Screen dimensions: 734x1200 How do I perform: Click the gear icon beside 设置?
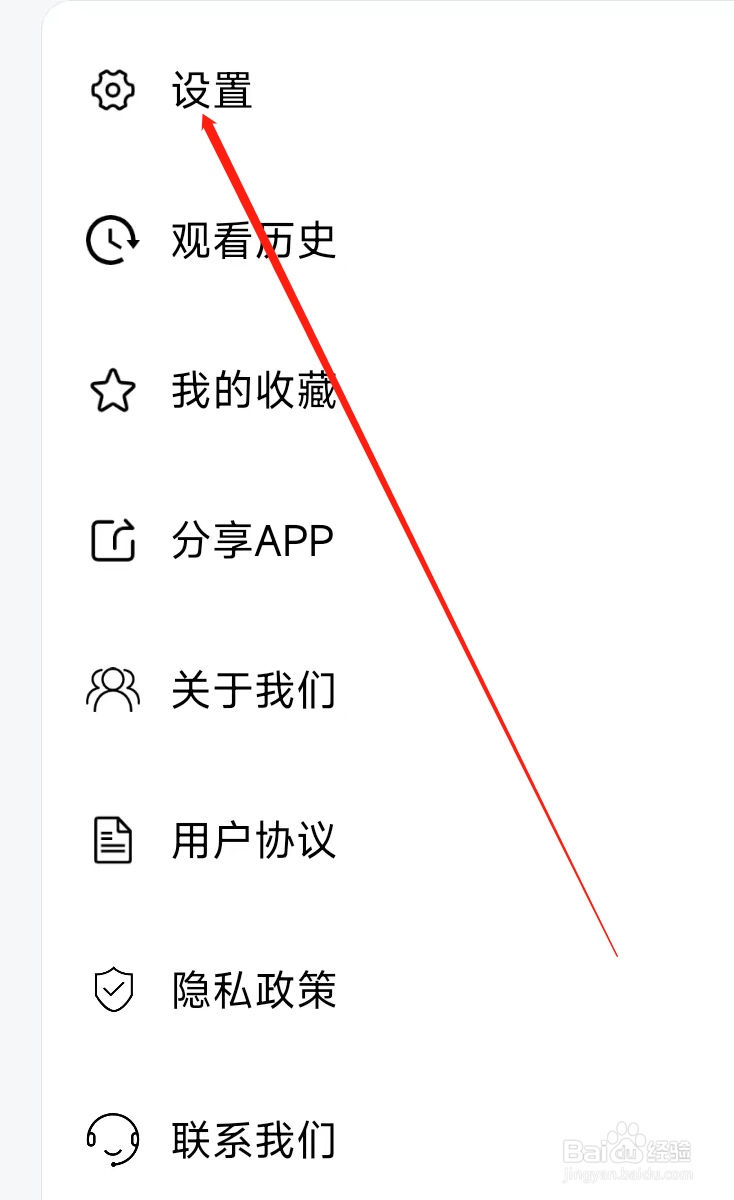pyautogui.click(x=113, y=91)
